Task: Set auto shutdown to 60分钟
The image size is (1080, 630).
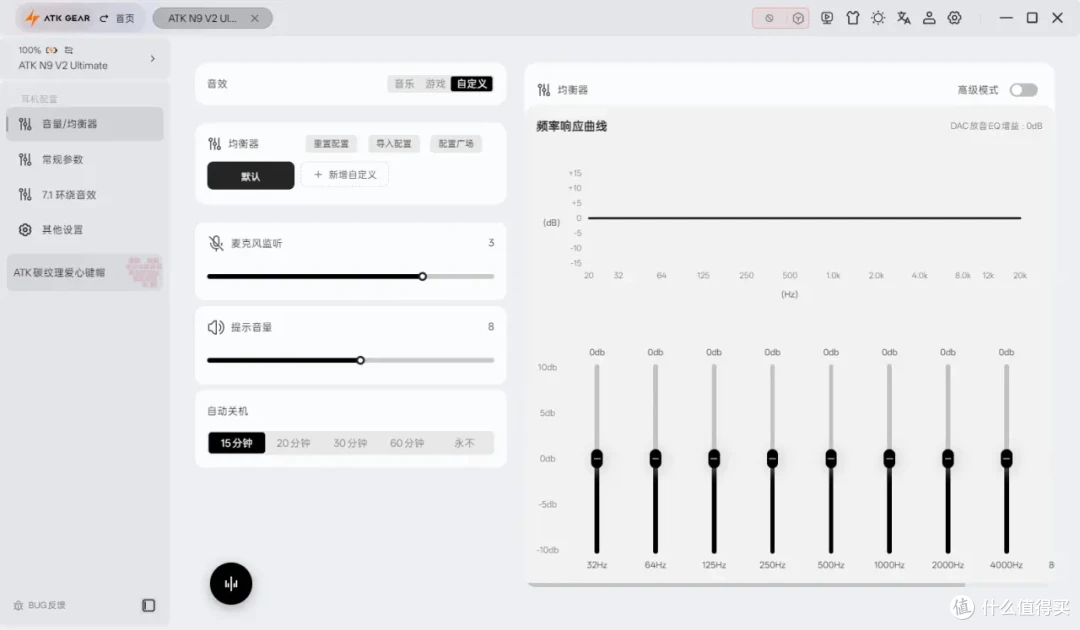Action: pyautogui.click(x=407, y=443)
